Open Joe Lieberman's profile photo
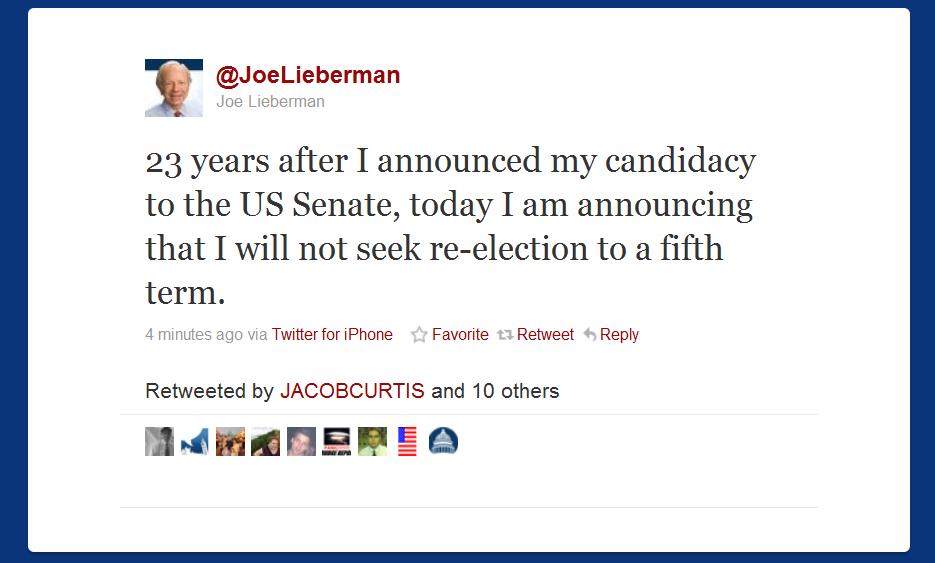Image resolution: width=935 pixels, height=563 pixels. pos(174,88)
